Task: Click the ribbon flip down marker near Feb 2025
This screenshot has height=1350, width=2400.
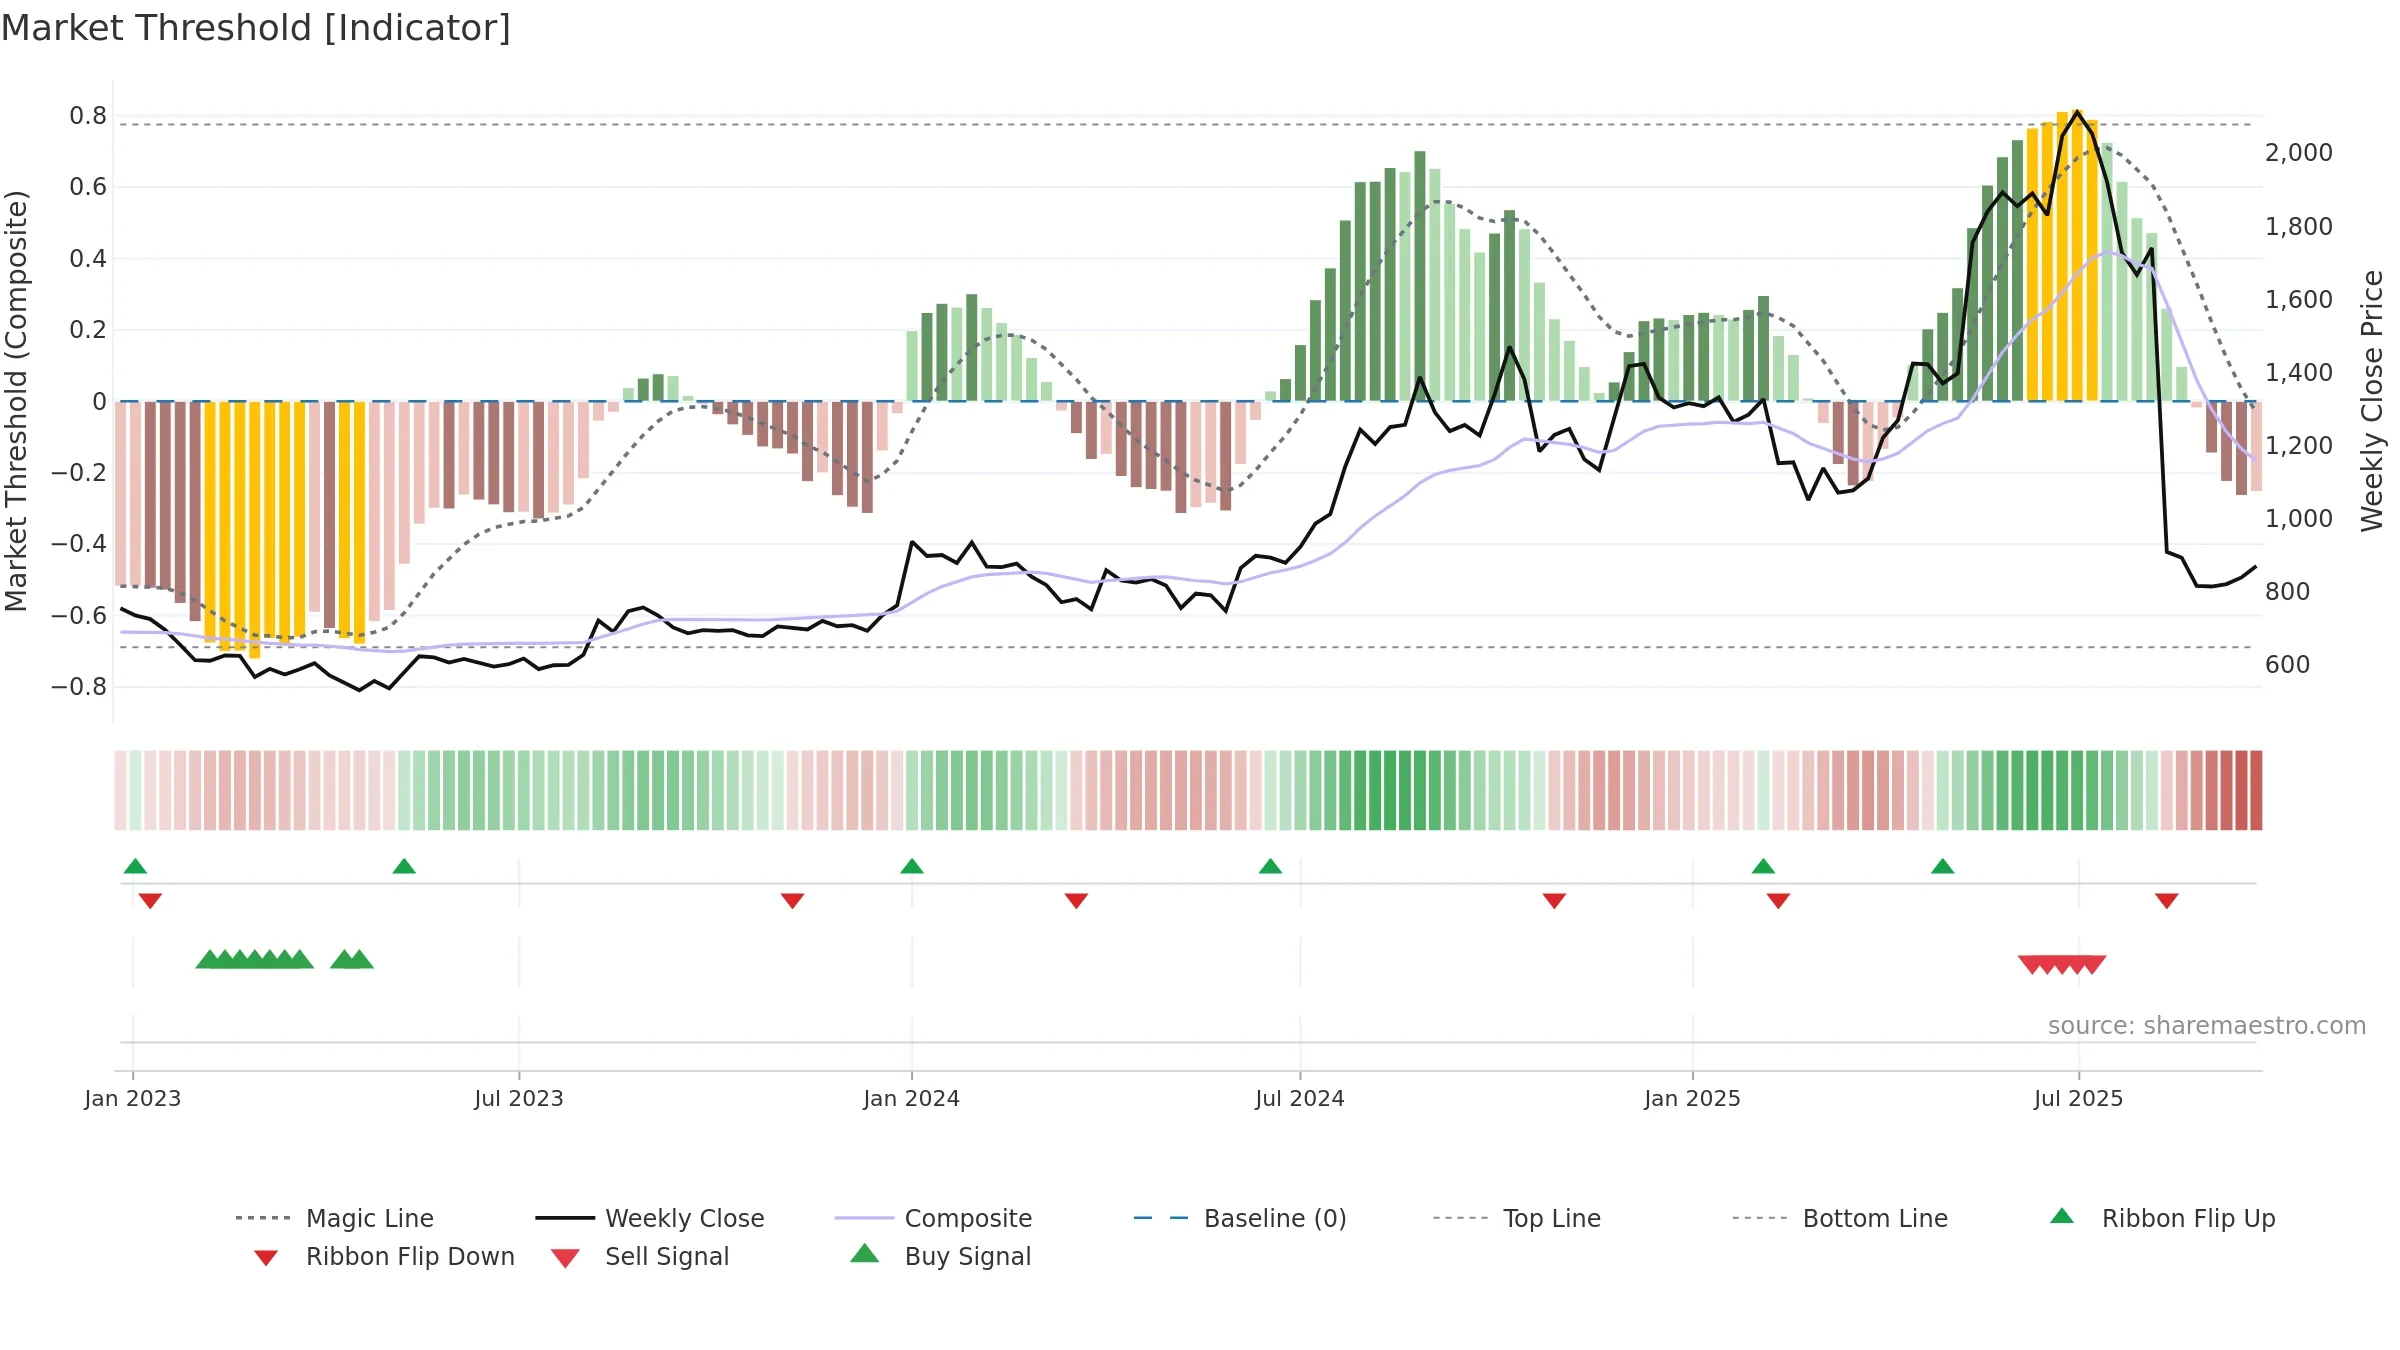Action: [1778, 901]
